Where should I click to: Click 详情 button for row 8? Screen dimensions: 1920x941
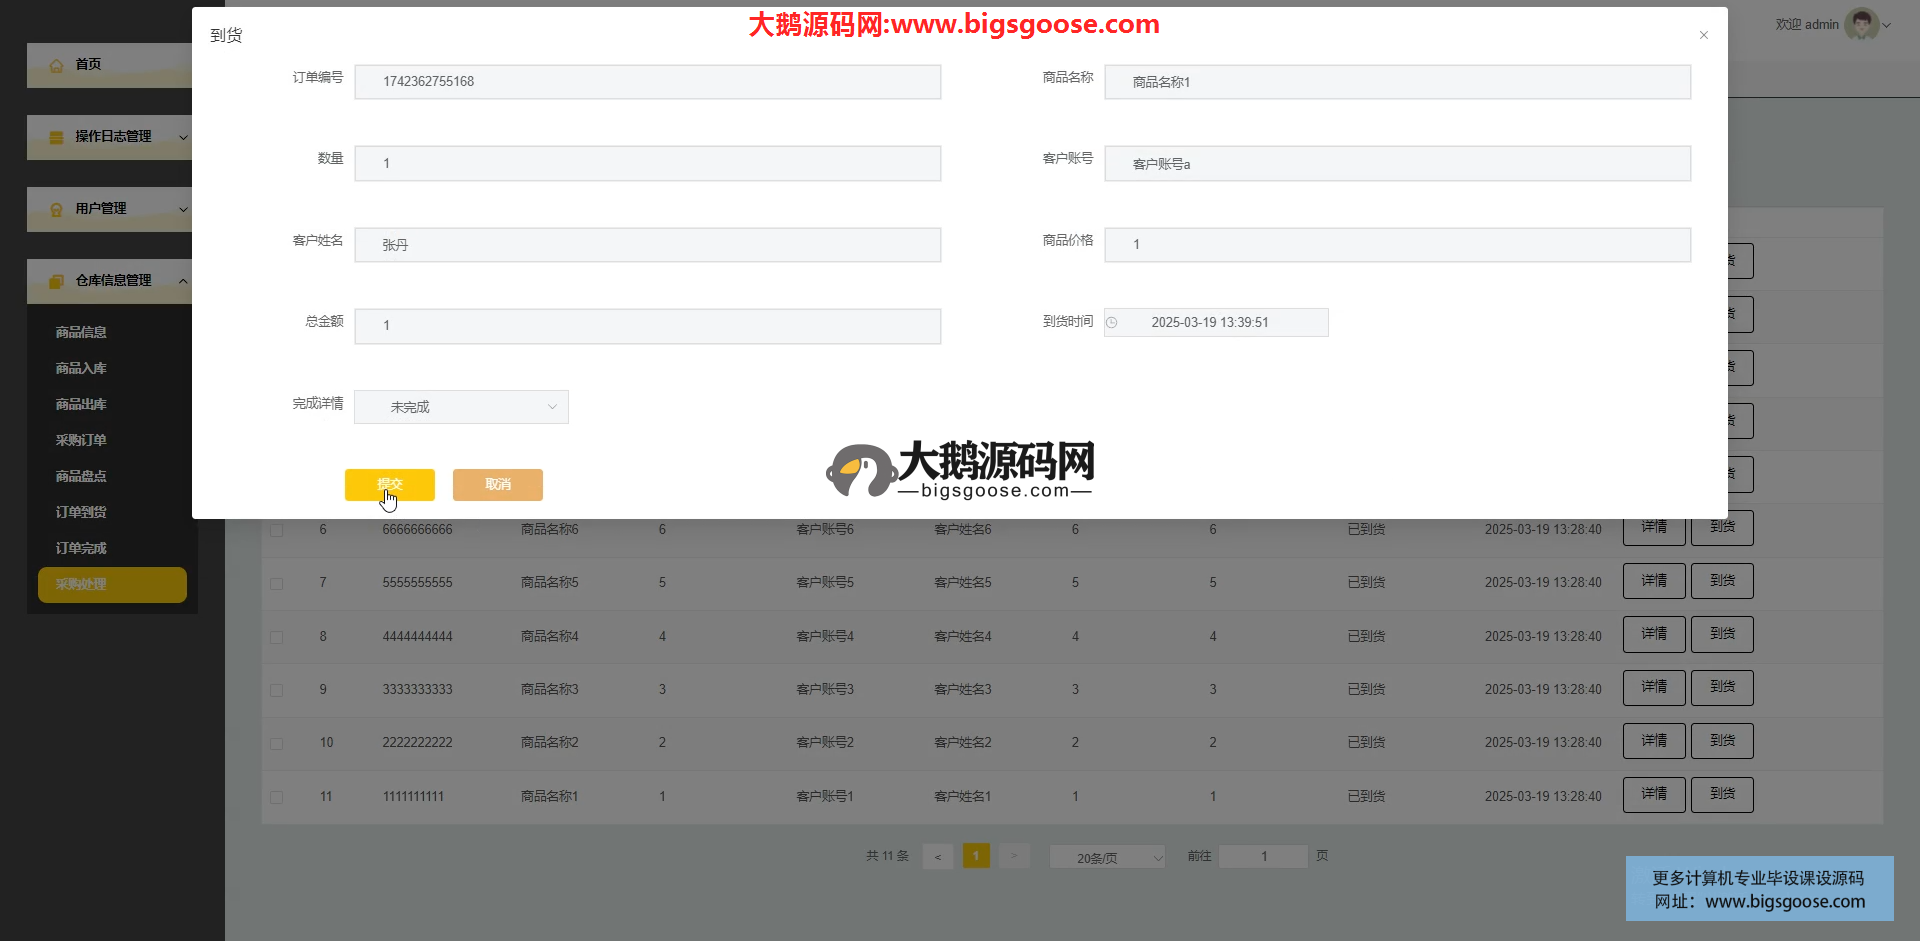(1653, 634)
